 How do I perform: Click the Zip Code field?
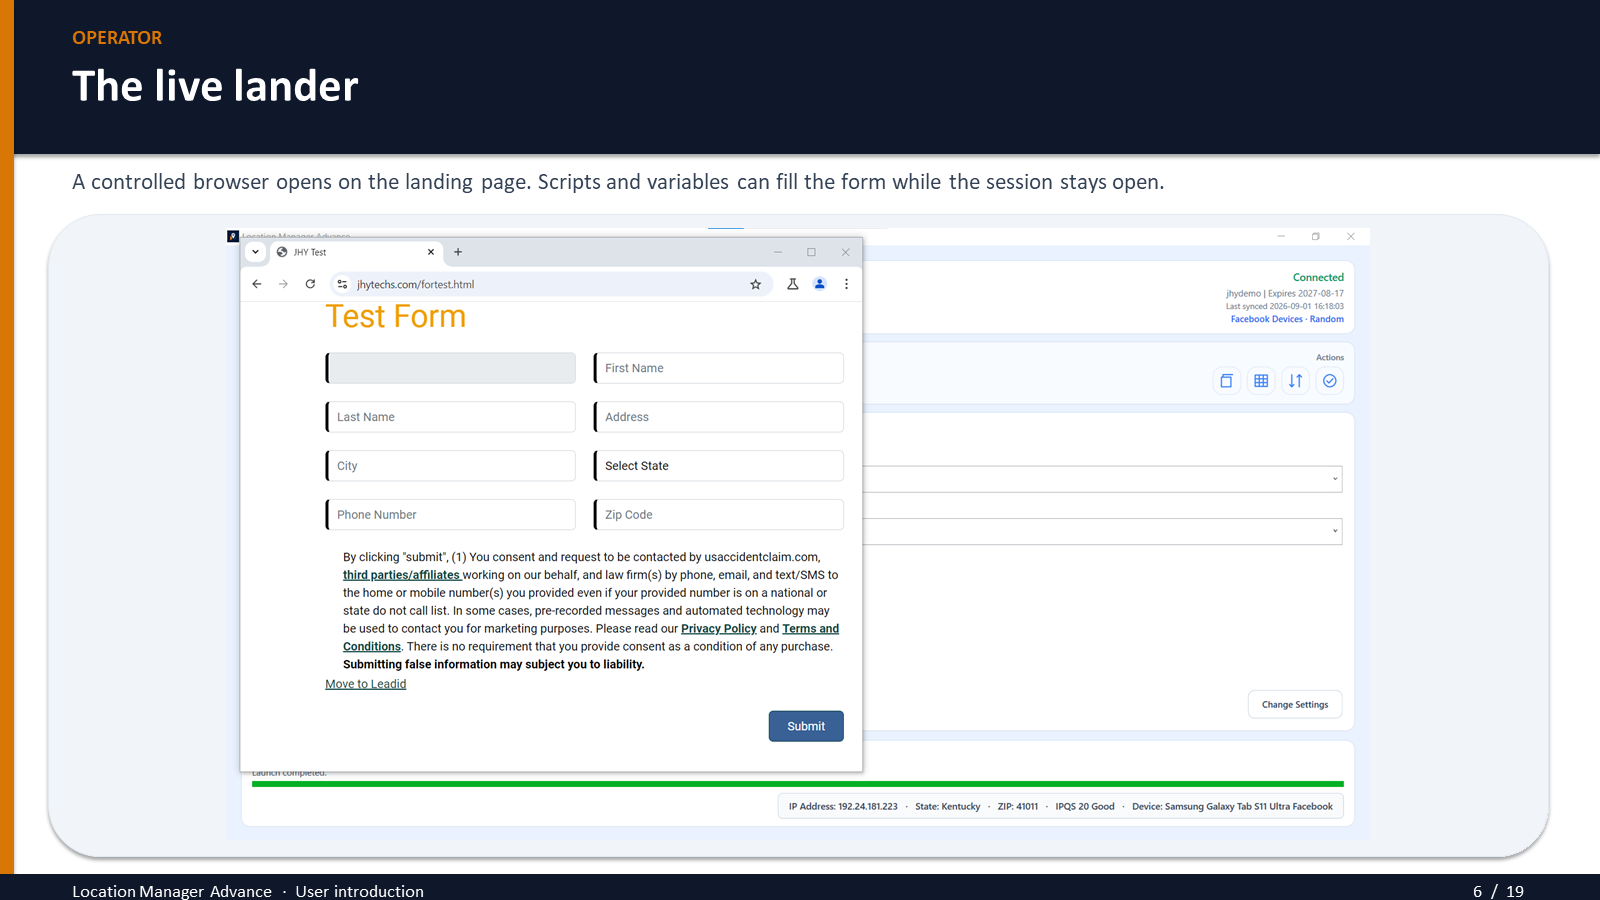pos(719,515)
